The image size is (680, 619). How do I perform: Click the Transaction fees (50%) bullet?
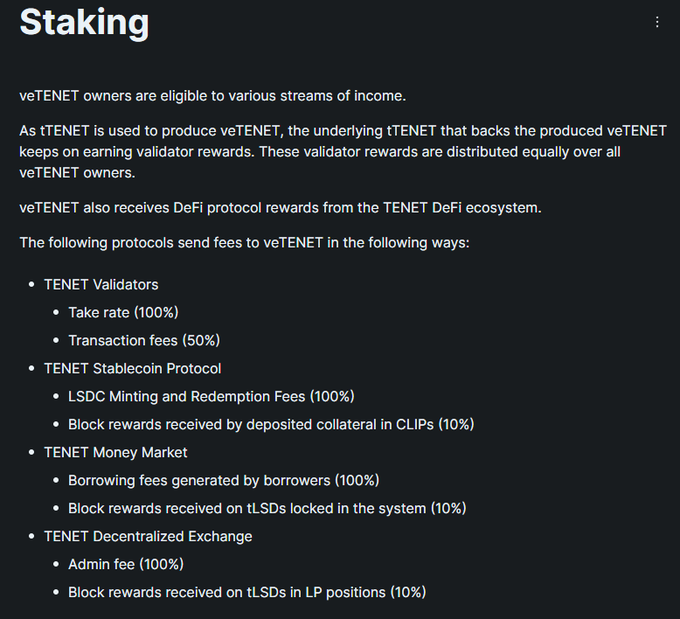[x=144, y=341]
